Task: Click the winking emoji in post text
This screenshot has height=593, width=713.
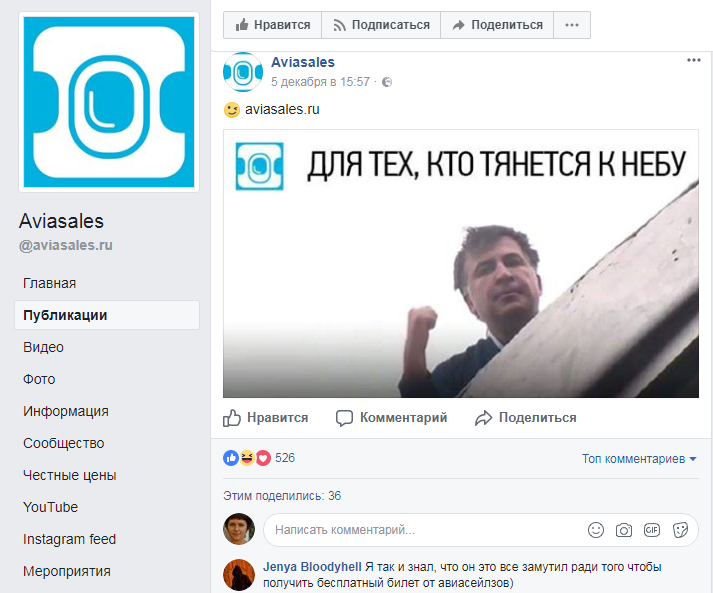Action: click(x=232, y=110)
